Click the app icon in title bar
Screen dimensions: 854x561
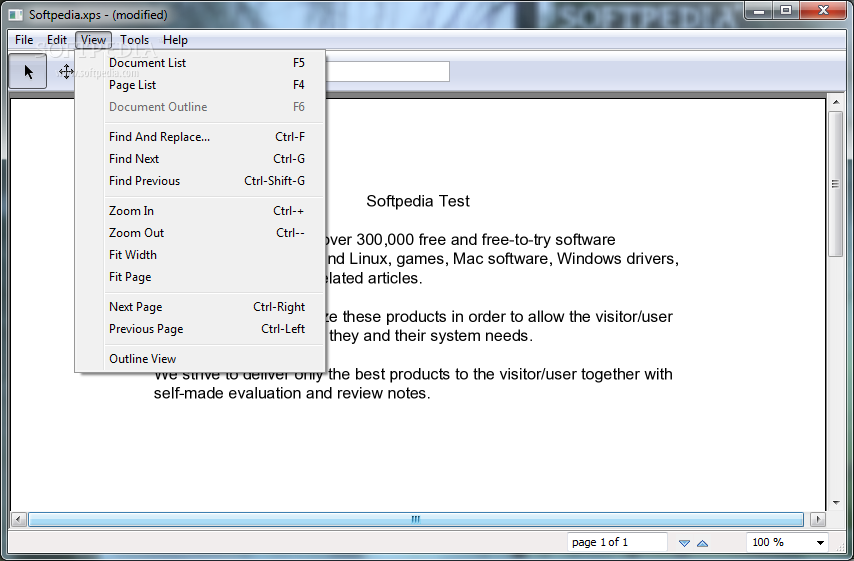16,15
